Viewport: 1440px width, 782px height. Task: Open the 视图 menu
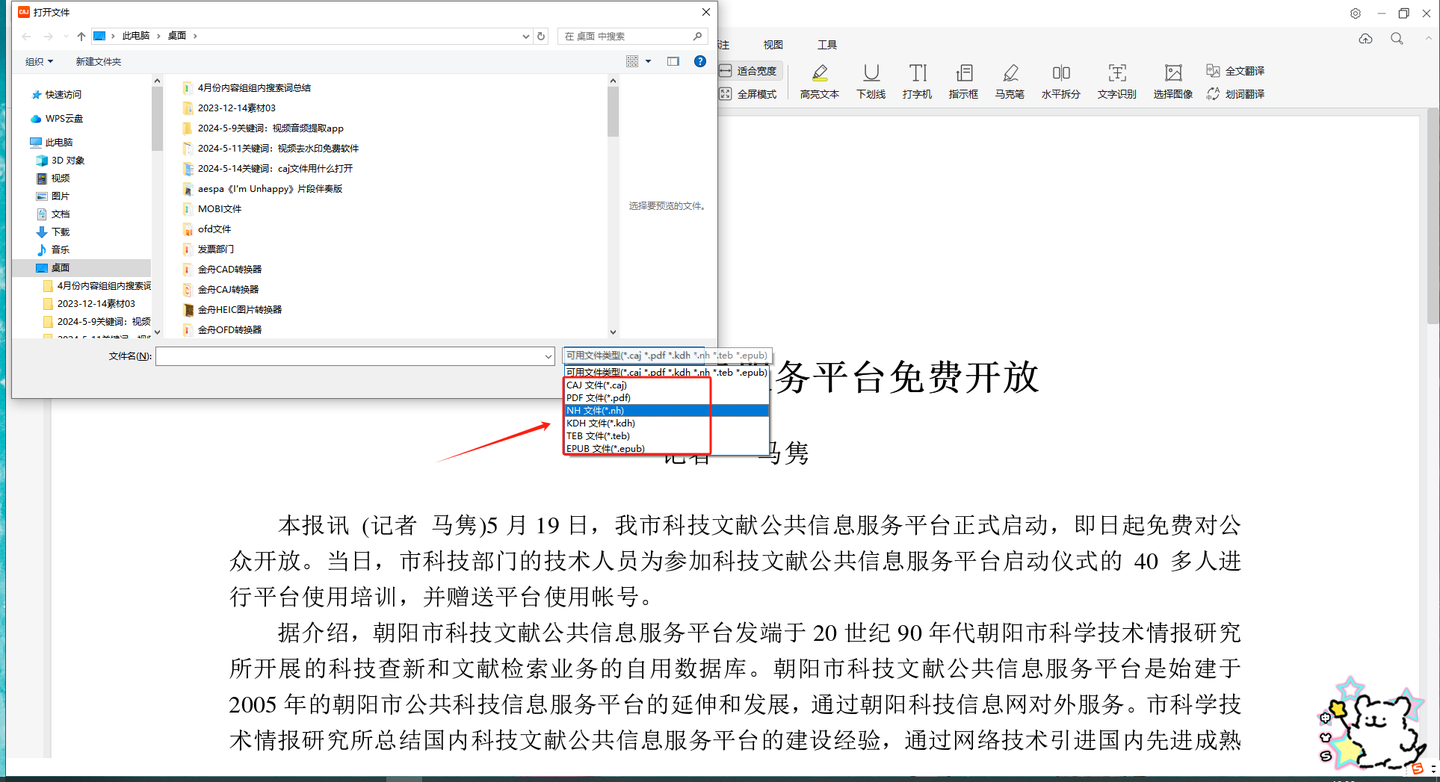772,44
